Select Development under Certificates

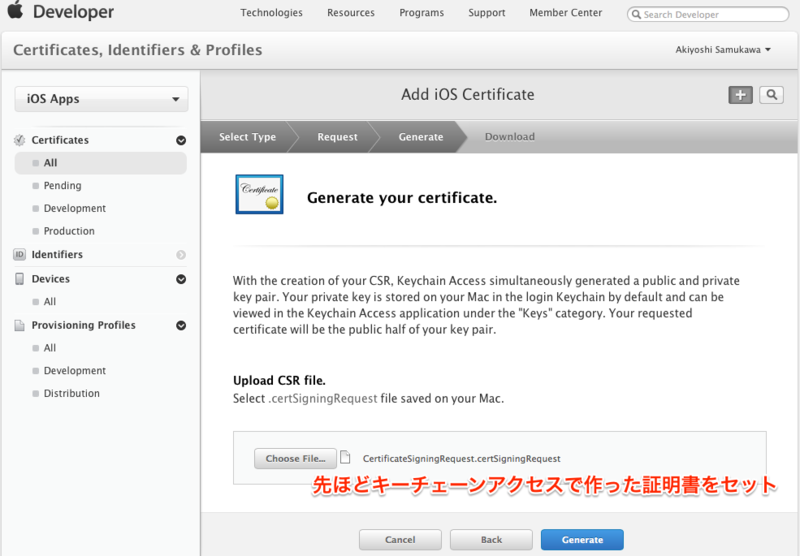tap(74, 208)
